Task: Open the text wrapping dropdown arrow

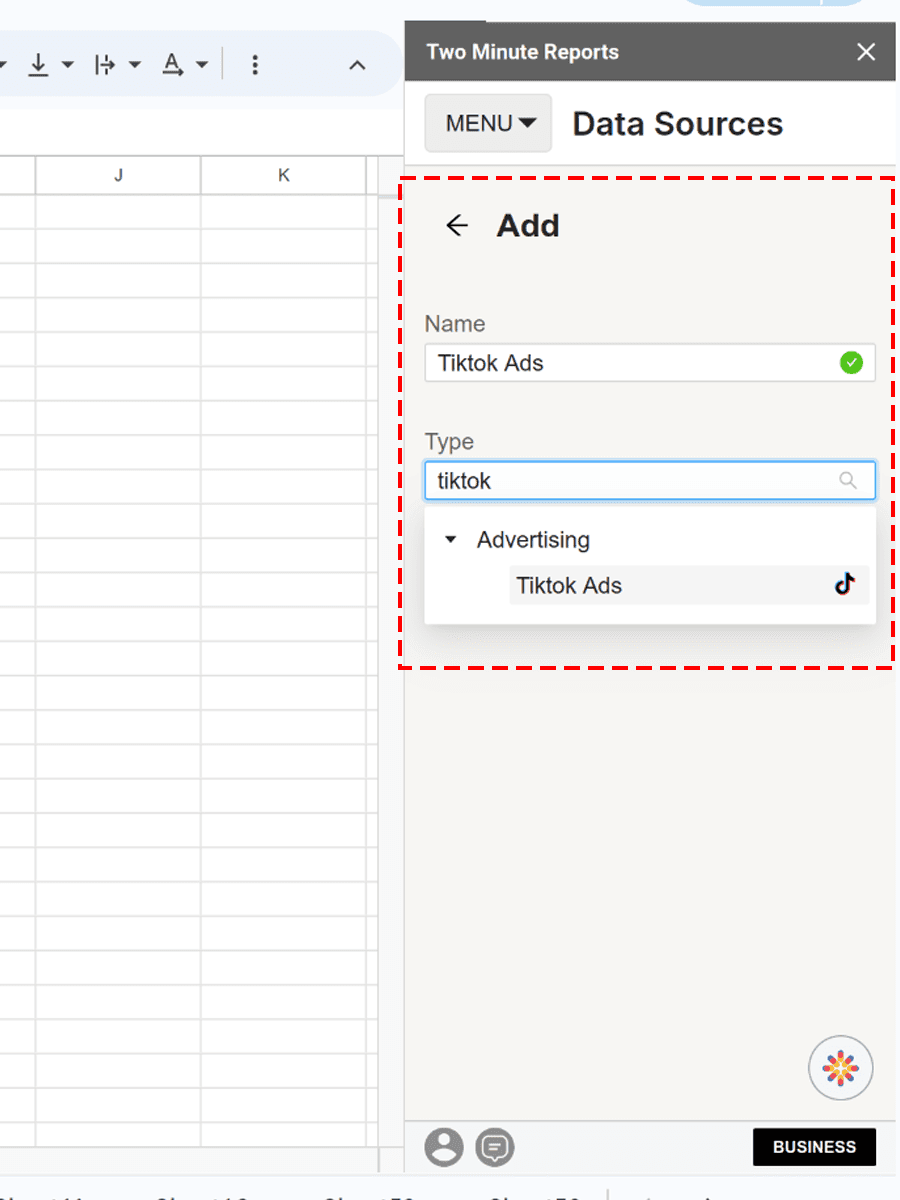Action: (x=135, y=65)
